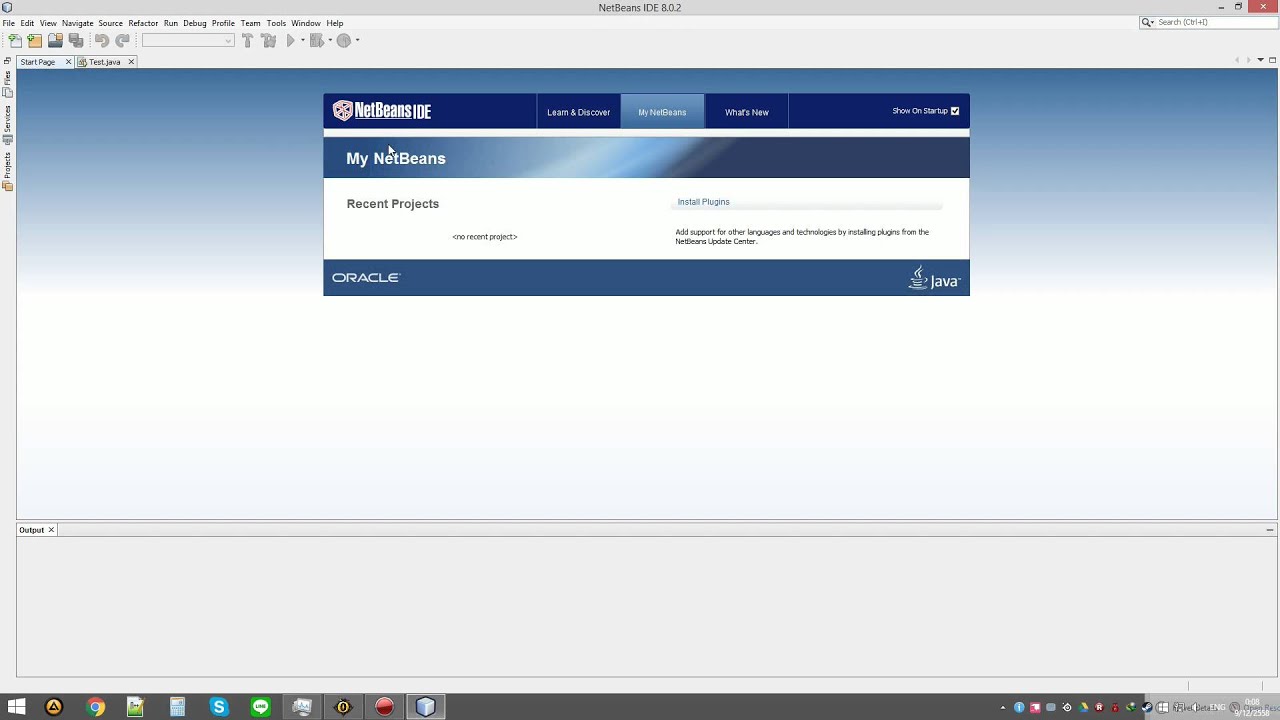The height and width of the screenshot is (720, 1280).
Task: Open Google Chrome from the taskbar
Action: pos(95,707)
